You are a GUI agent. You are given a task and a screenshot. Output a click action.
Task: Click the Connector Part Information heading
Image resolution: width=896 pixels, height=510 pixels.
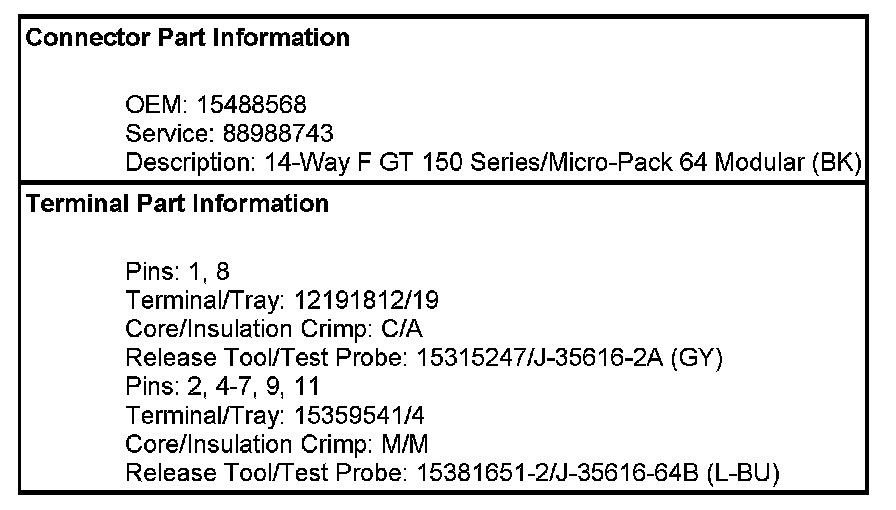(x=188, y=39)
